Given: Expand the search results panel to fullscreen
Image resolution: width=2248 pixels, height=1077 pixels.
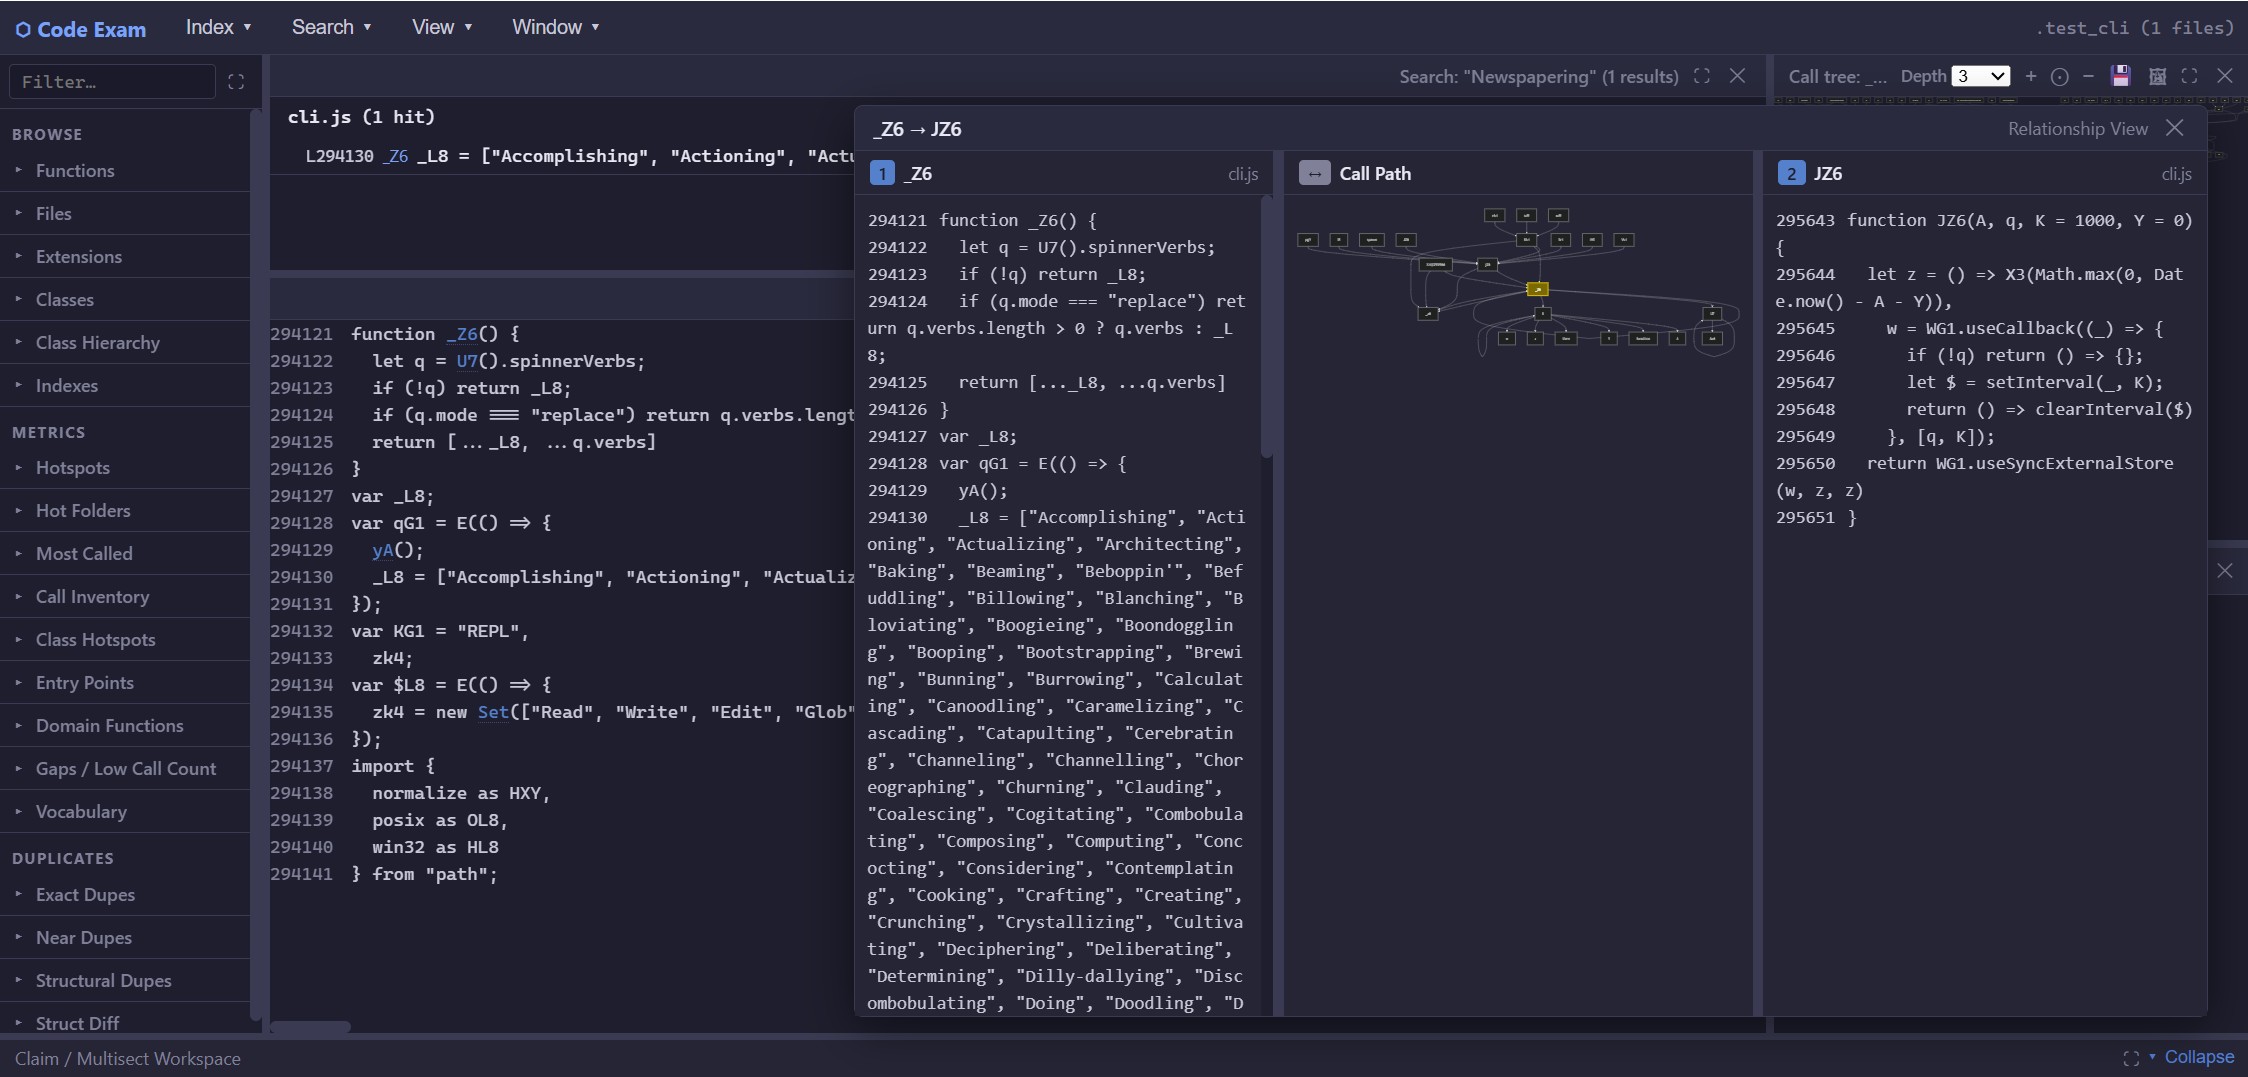Looking at the screenshot, I should click(1702, 76).
